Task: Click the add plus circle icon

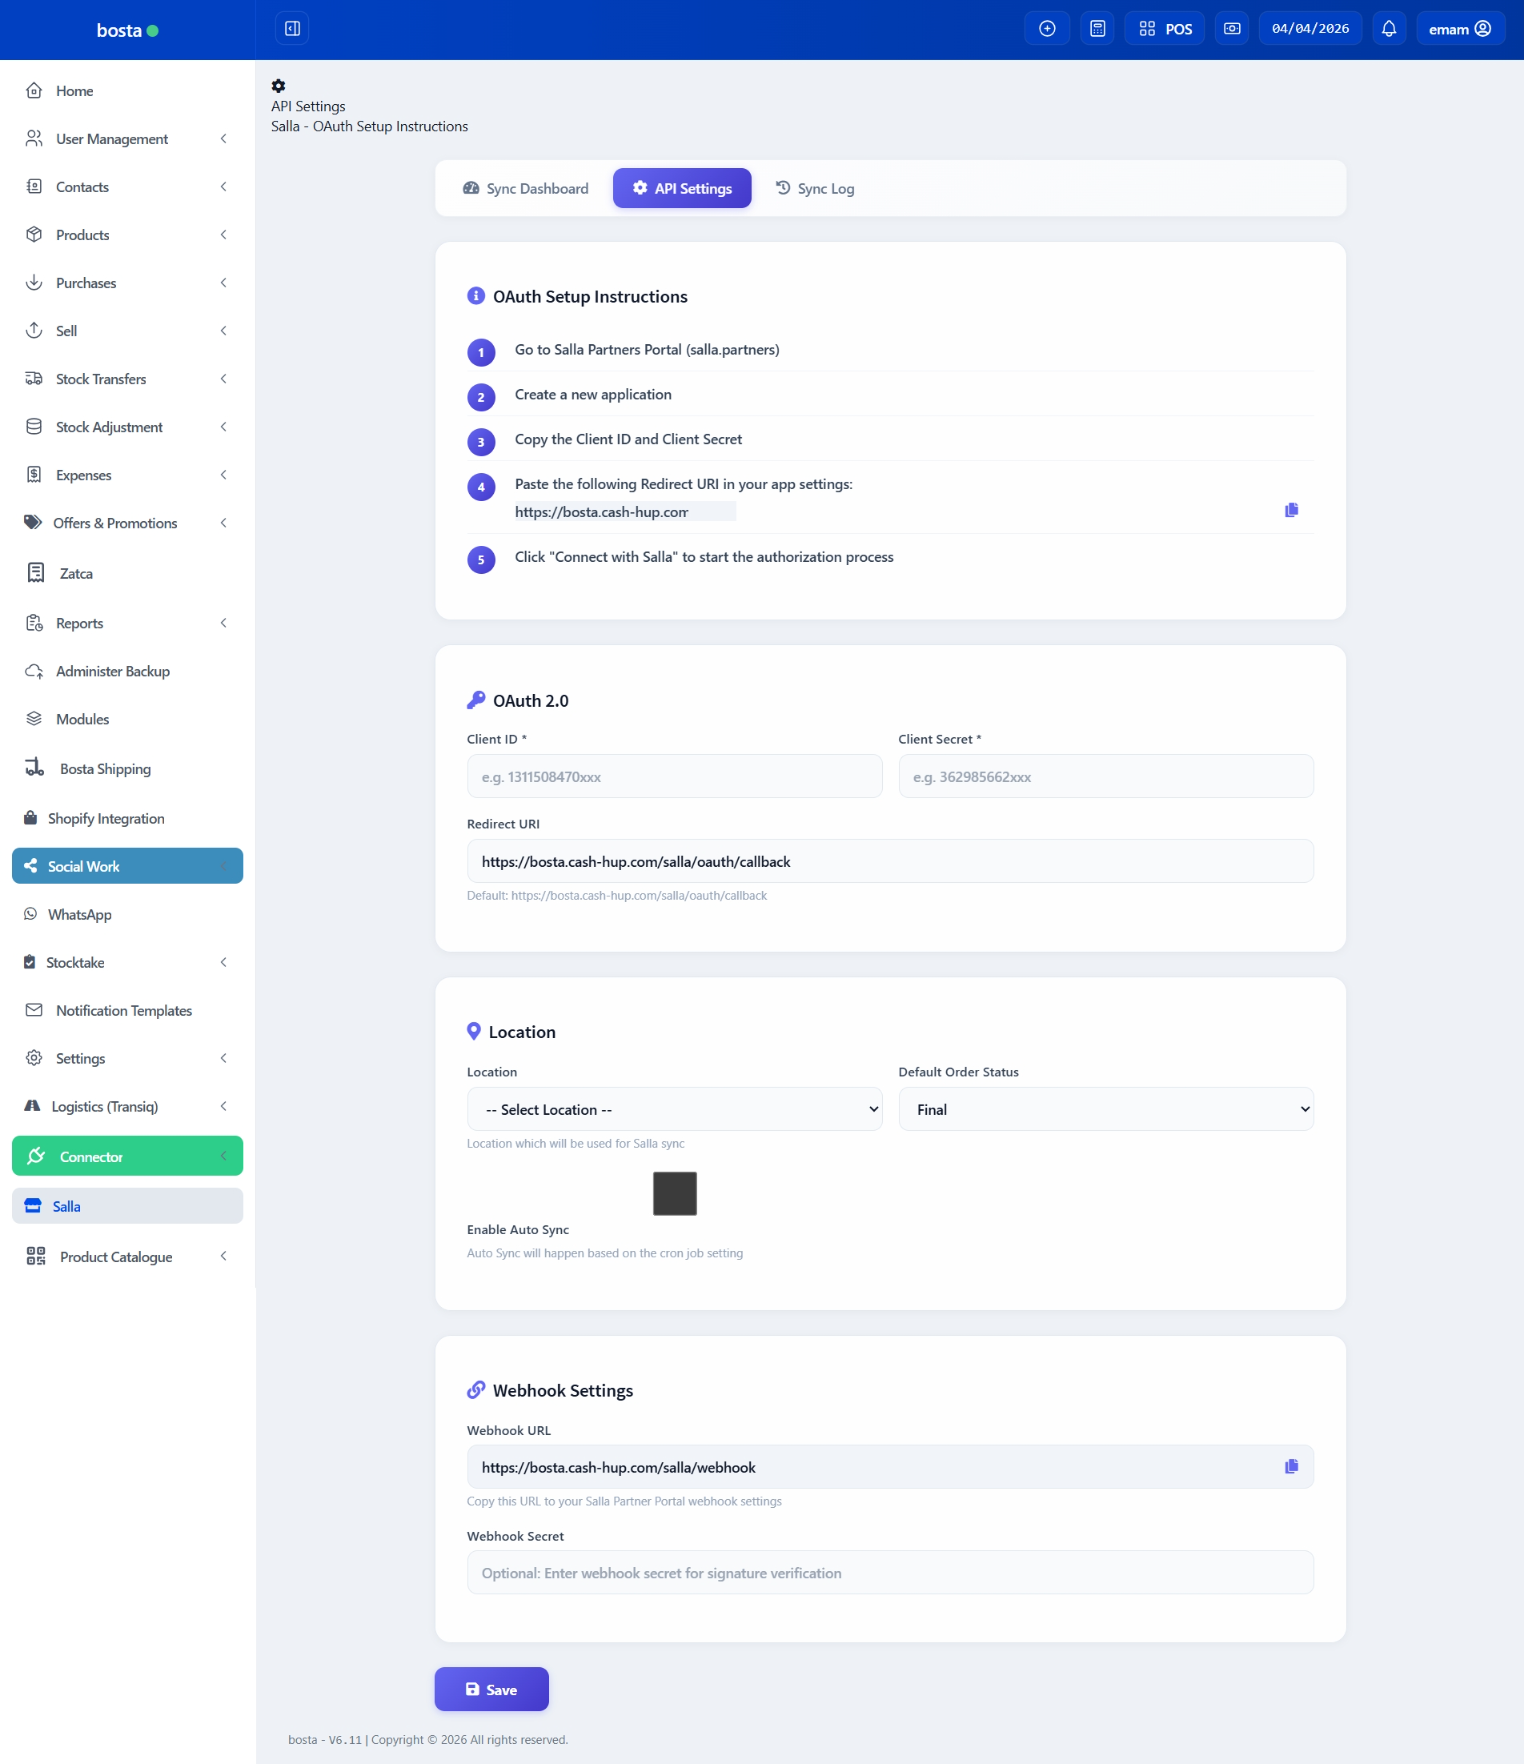Action: coord(1047,29)
